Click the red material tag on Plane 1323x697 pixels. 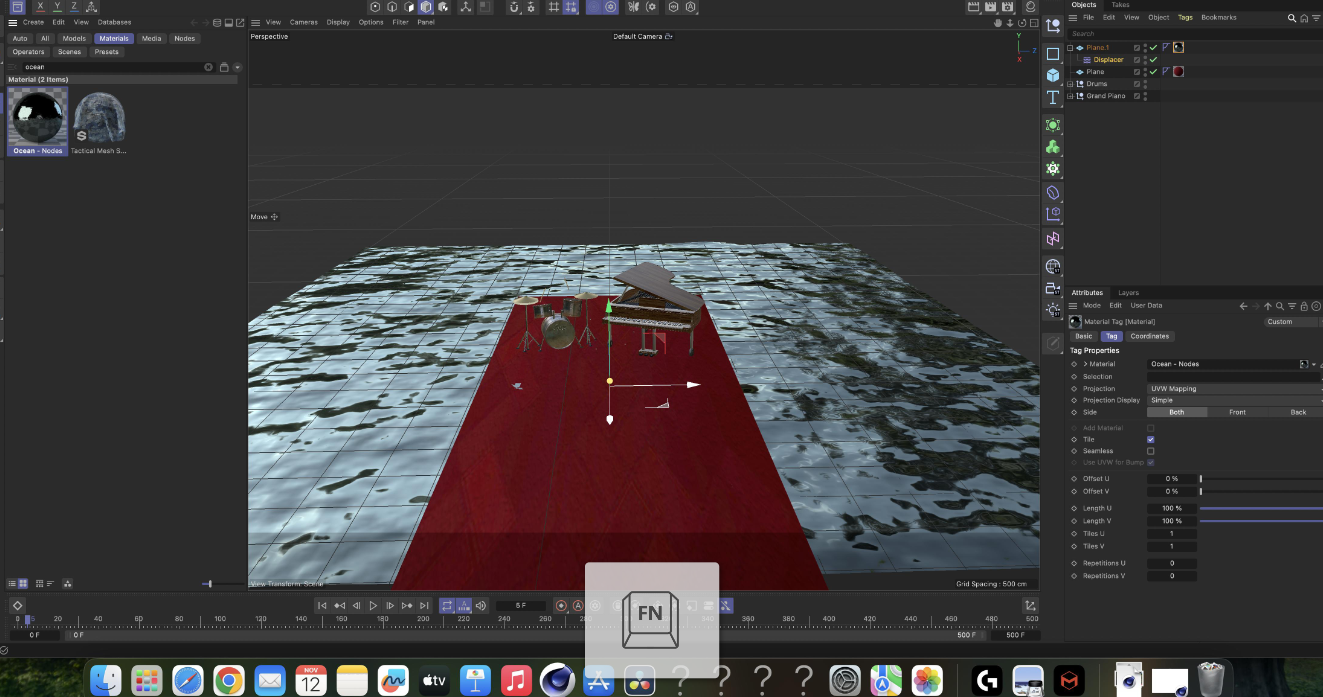pyautogui.click(x=1179, y=72)
